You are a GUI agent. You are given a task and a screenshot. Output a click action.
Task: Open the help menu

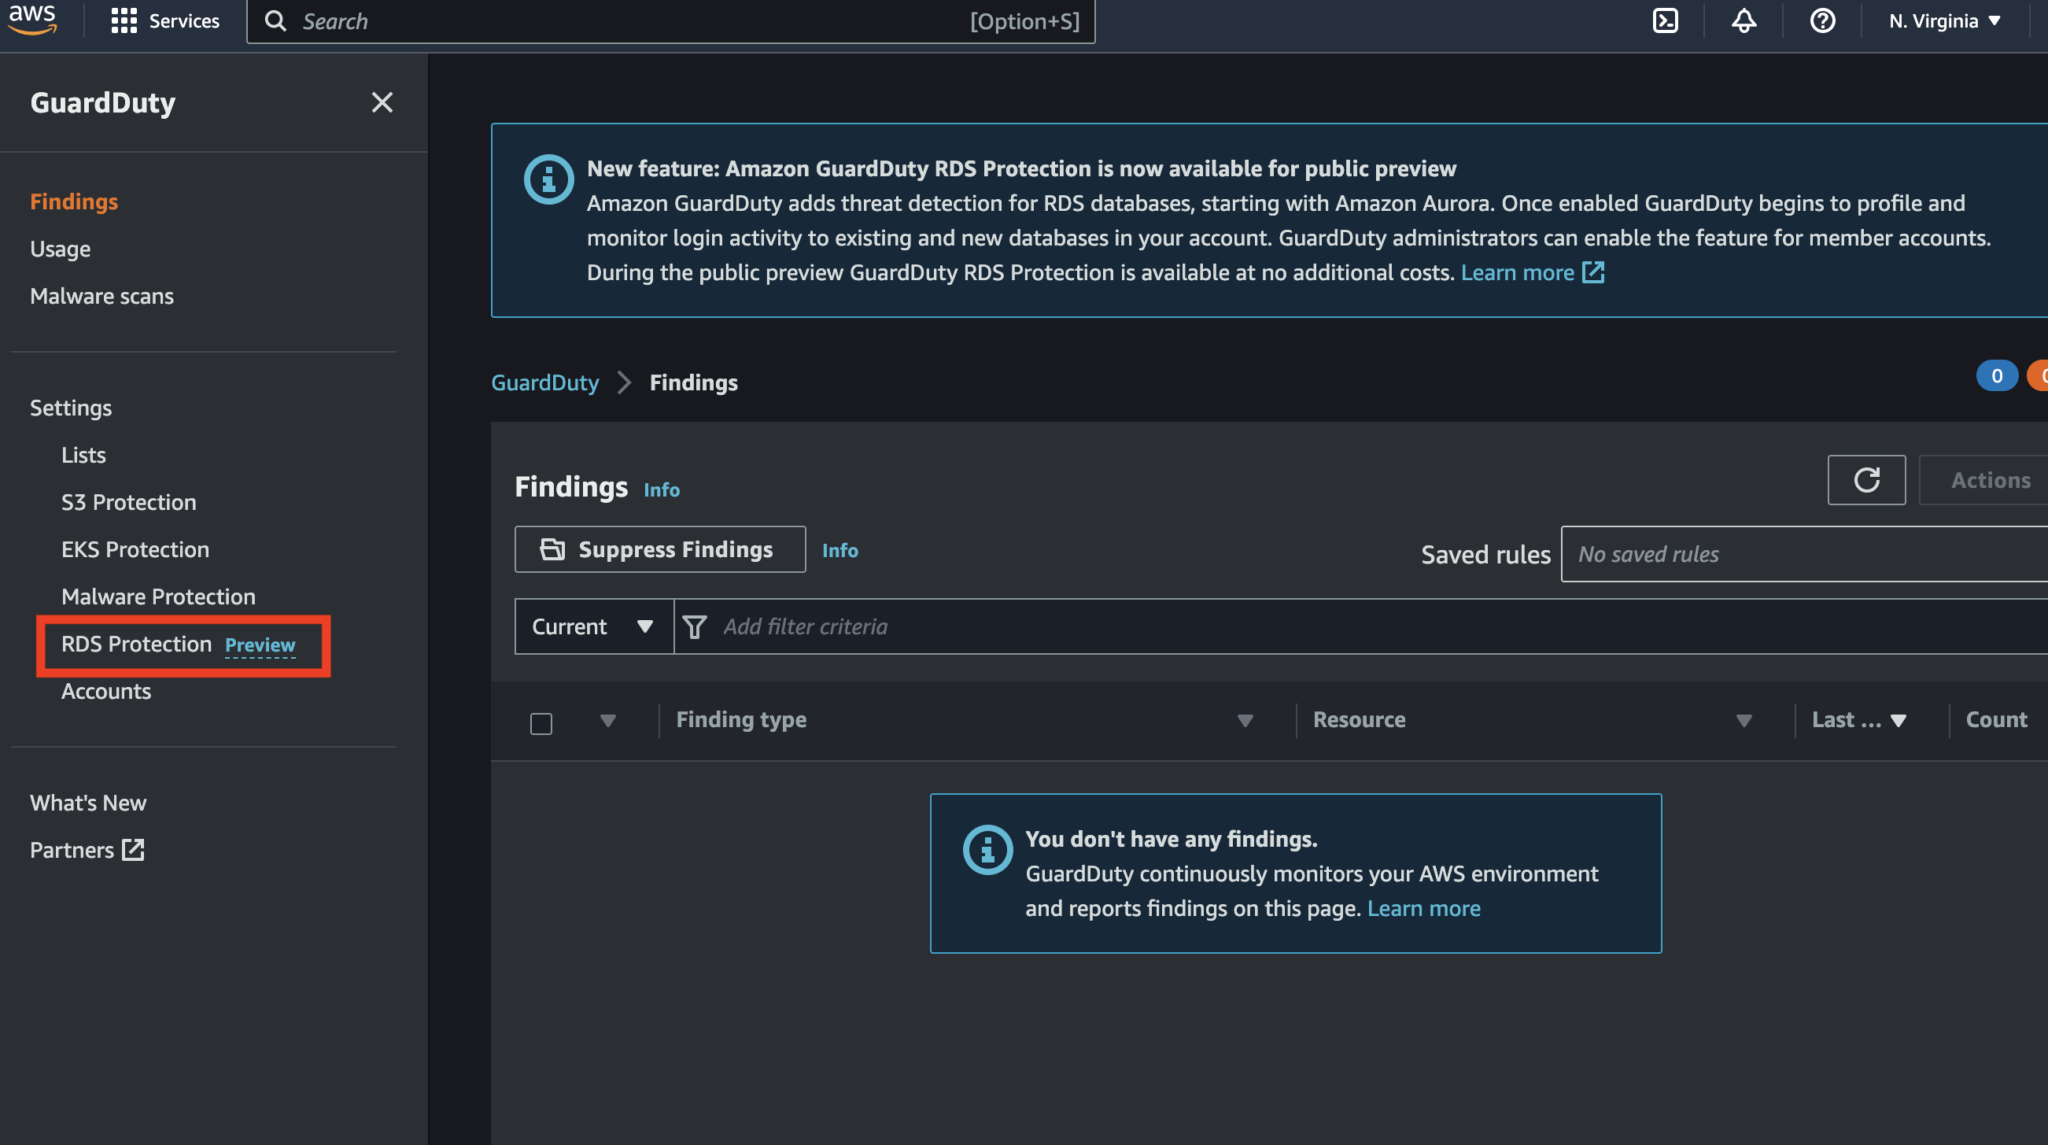(x=1822, y=20)
